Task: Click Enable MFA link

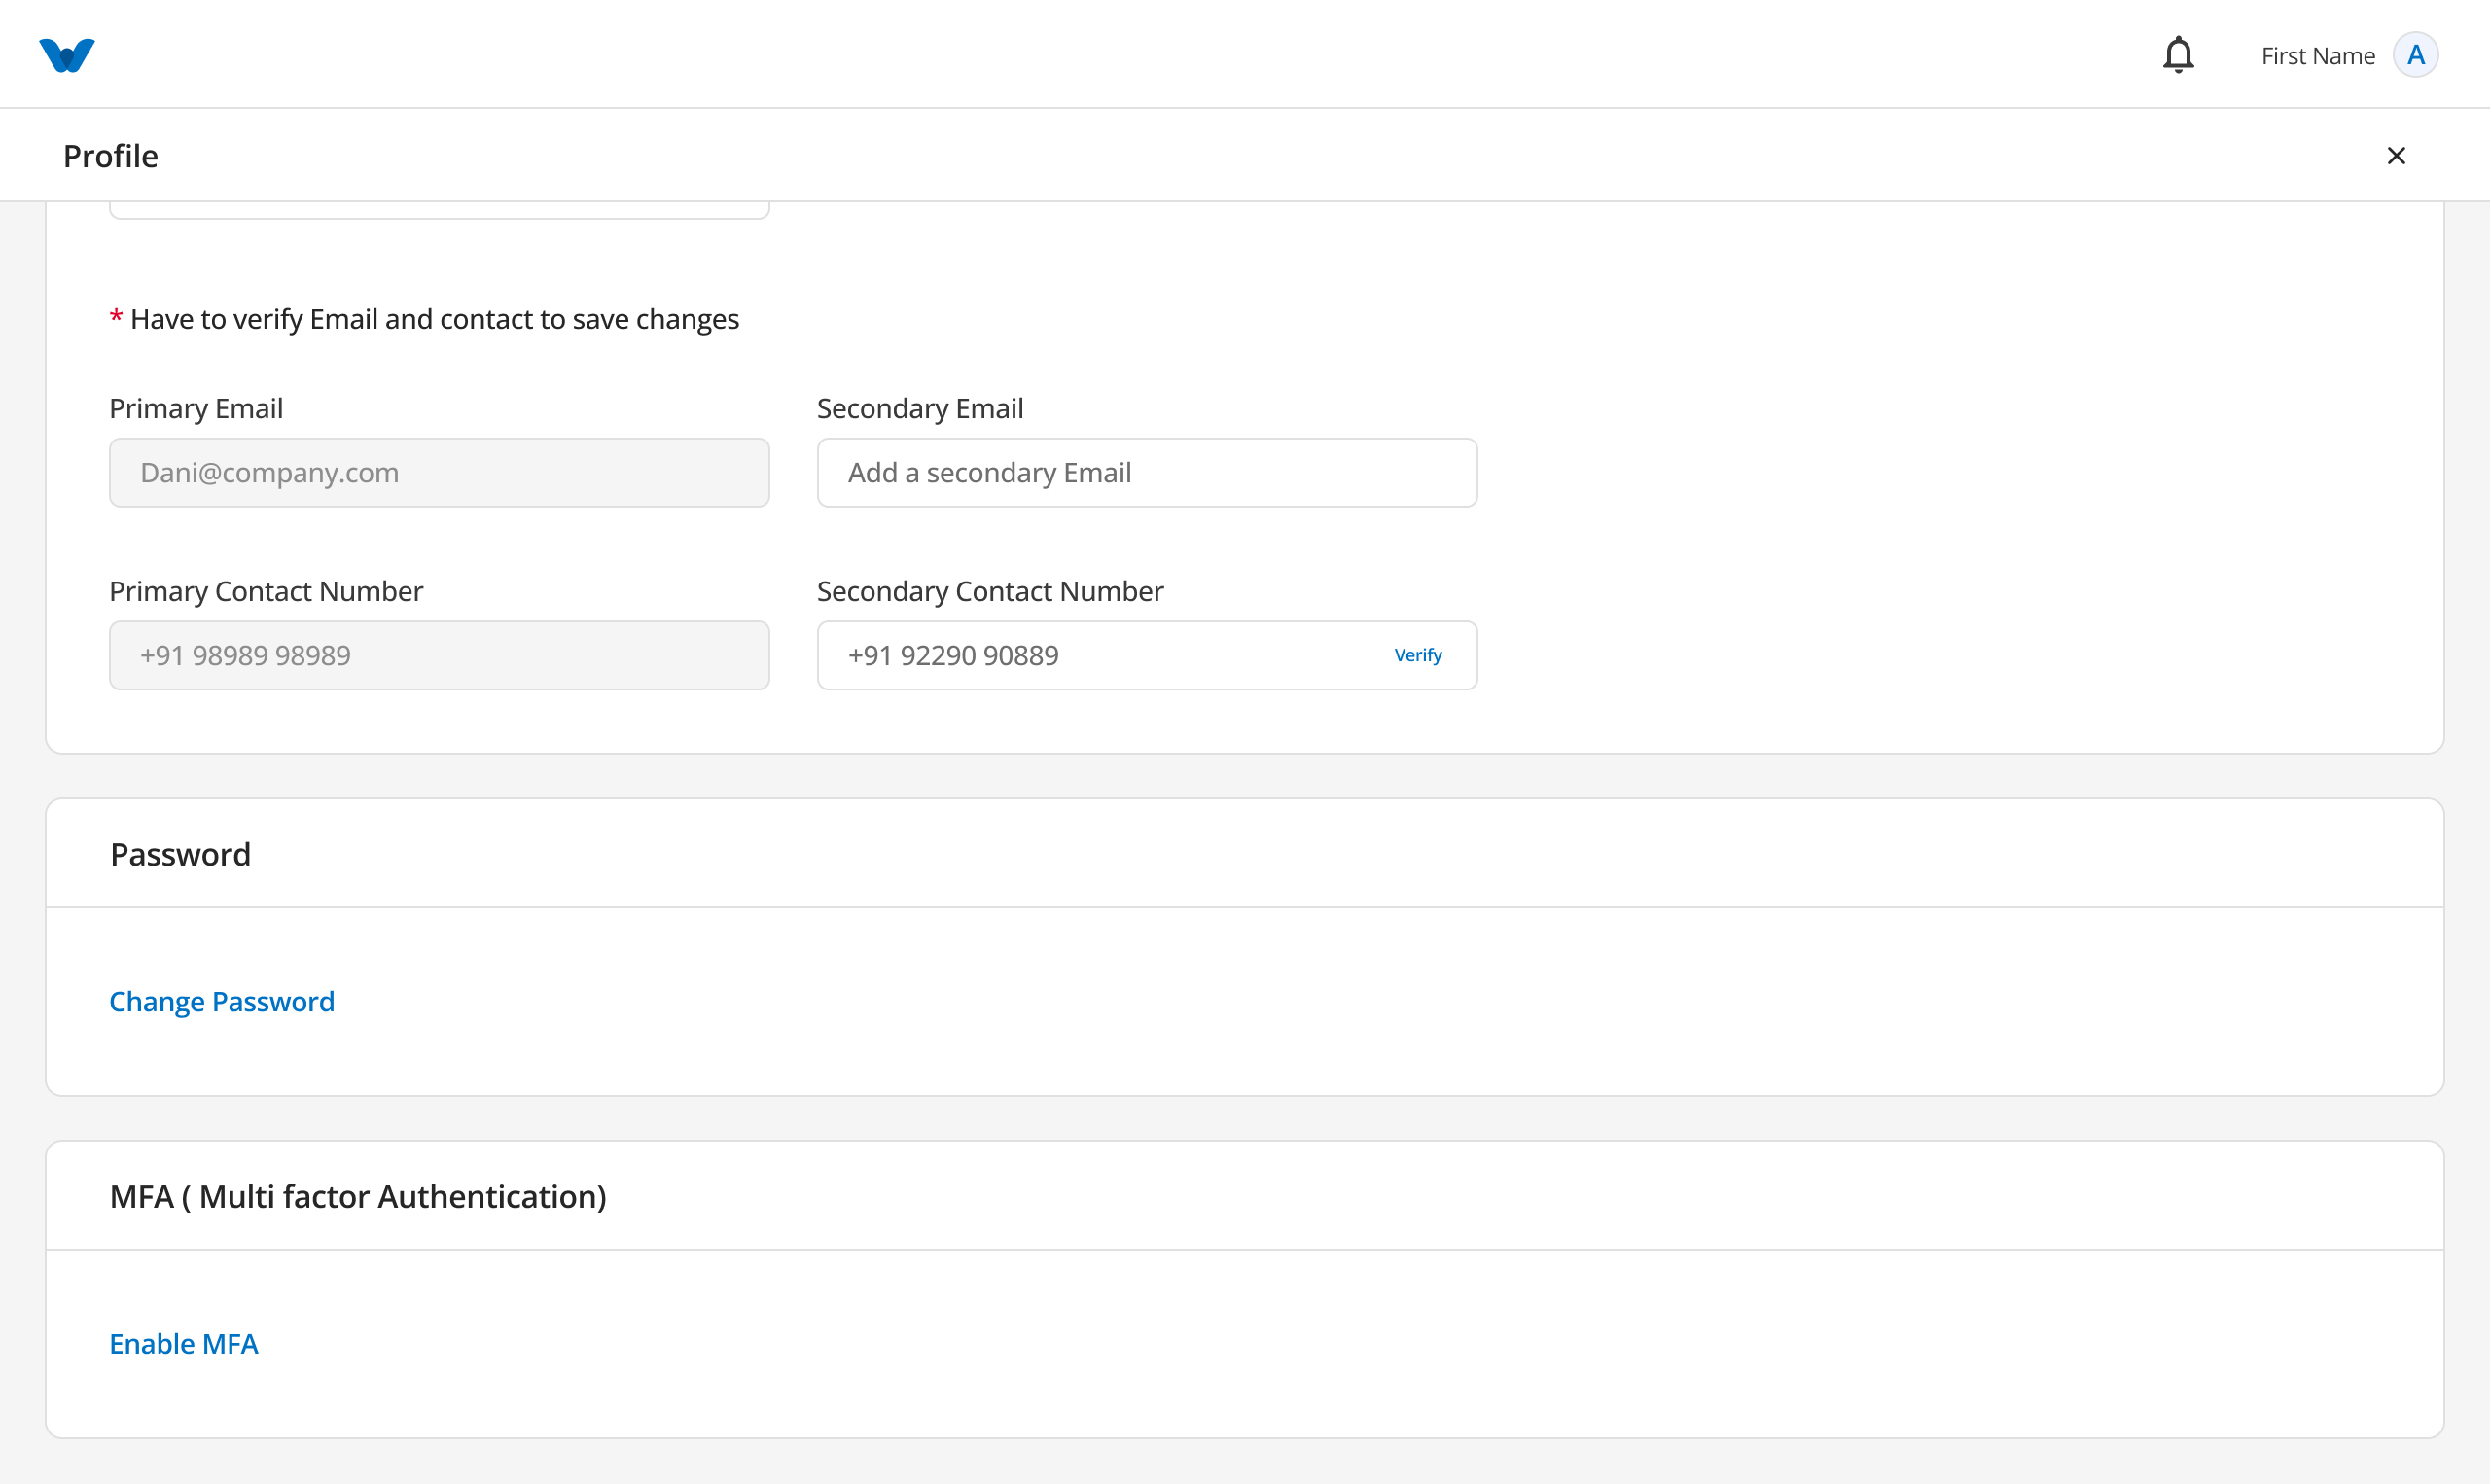Action: [x=184, y=1344]
